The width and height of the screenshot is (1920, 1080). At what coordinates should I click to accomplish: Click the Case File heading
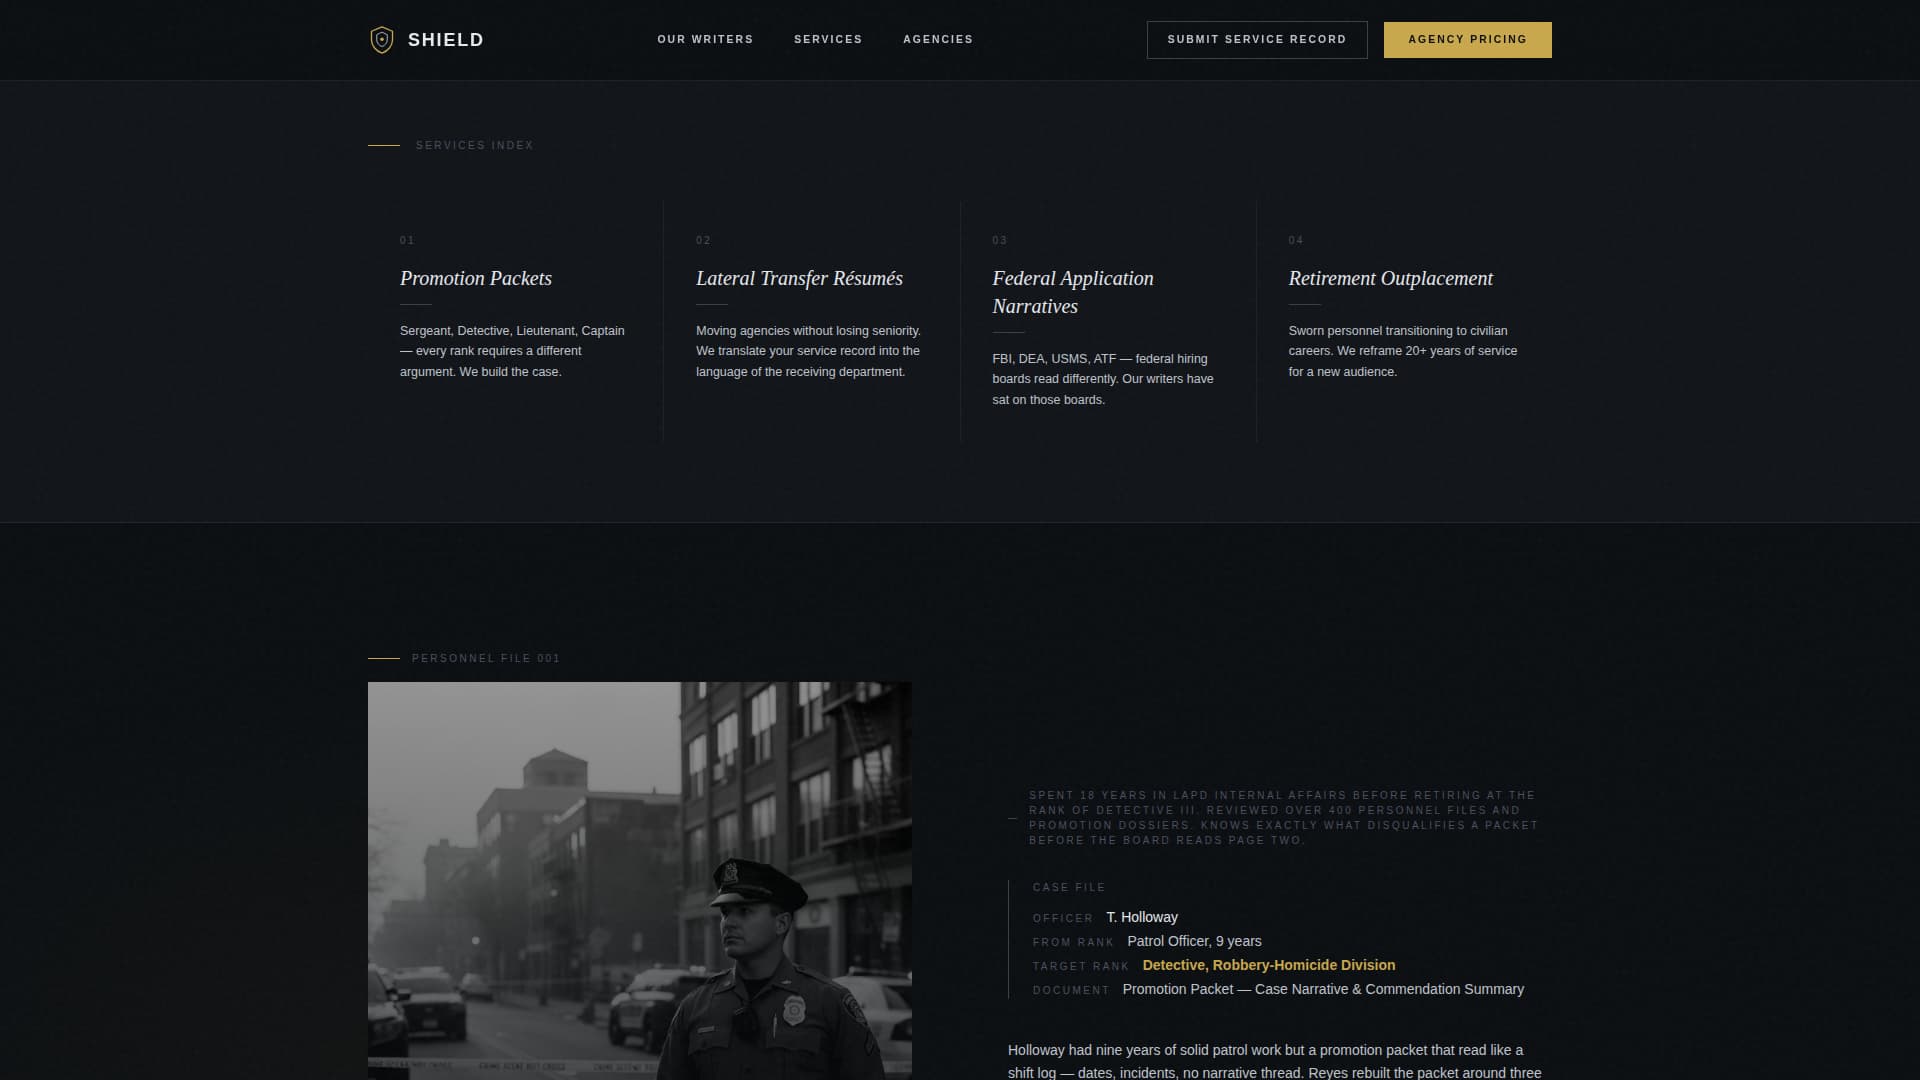pyautogui.click(x=1069, y=887)
